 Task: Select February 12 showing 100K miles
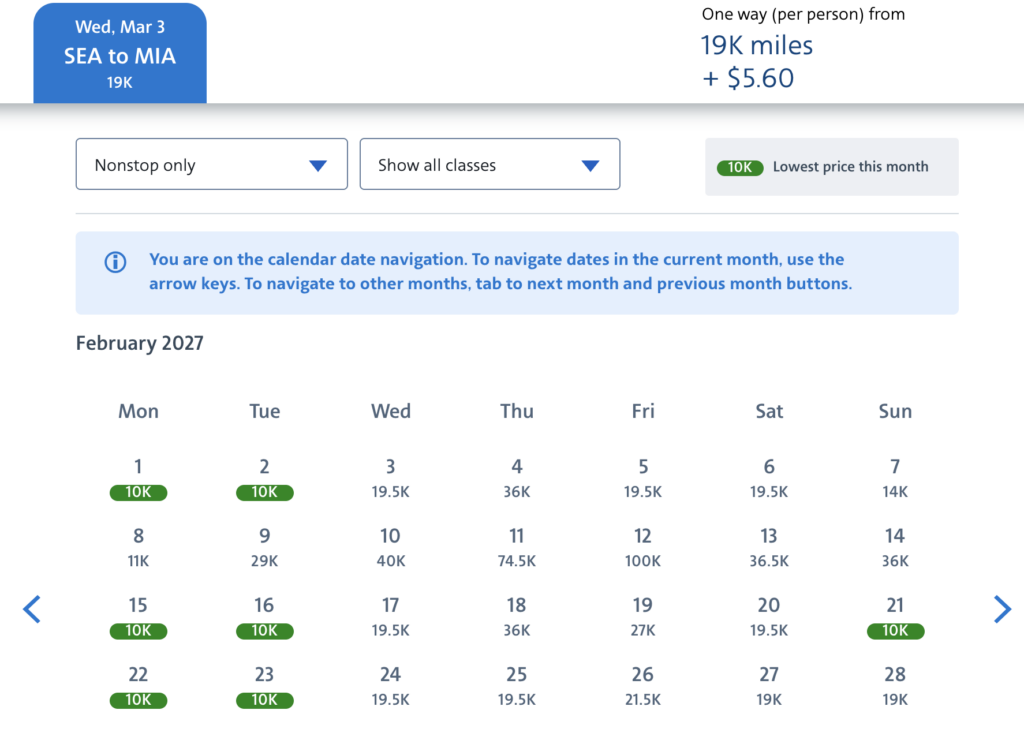(642, 547)
